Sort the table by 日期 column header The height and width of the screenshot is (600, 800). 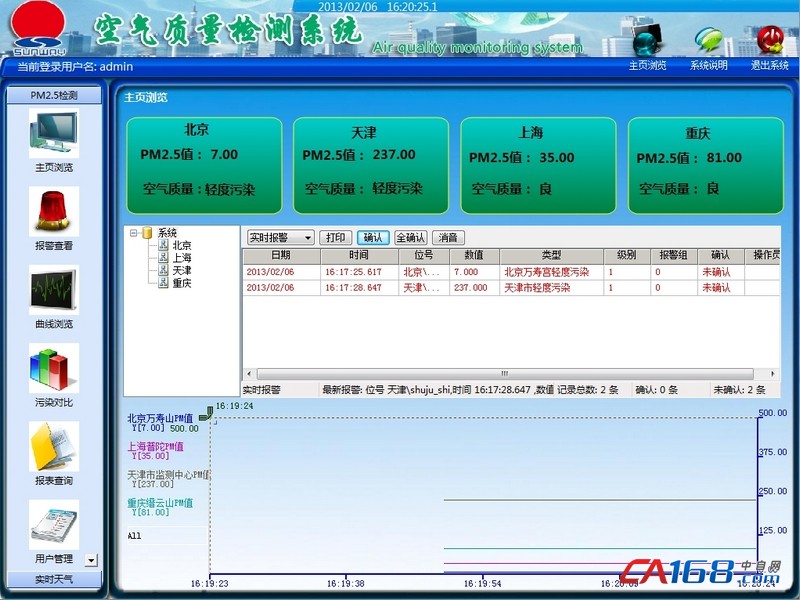tap(282, 256)
